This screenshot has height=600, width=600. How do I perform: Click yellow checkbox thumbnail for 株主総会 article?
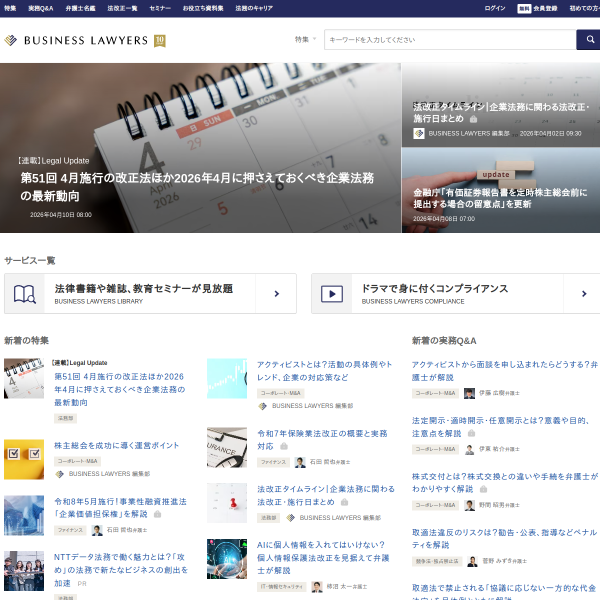coord(24,460)
